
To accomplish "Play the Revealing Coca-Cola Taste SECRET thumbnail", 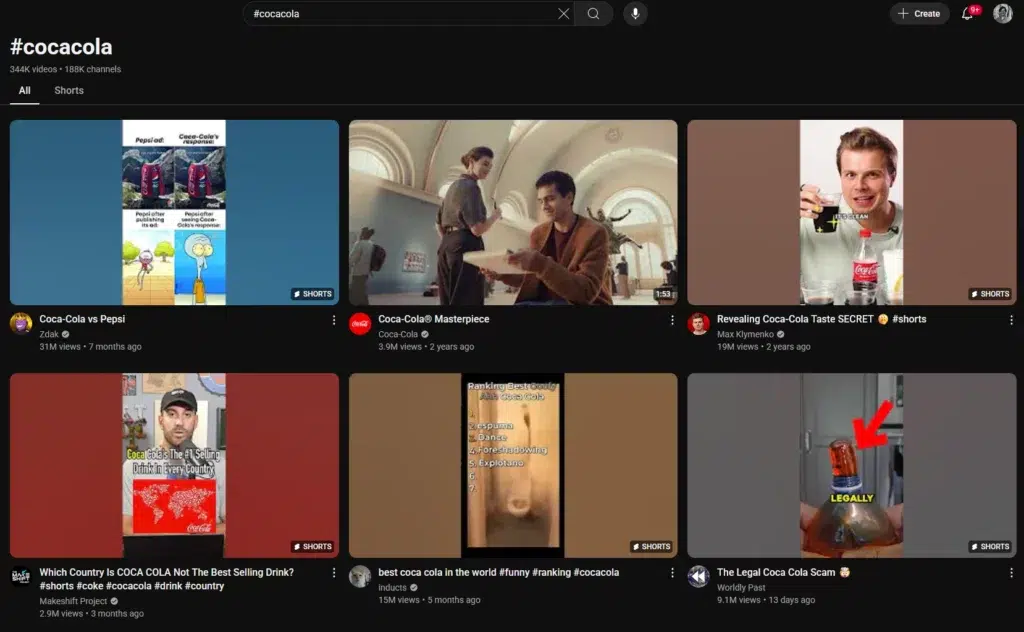I will click(852, 212).
